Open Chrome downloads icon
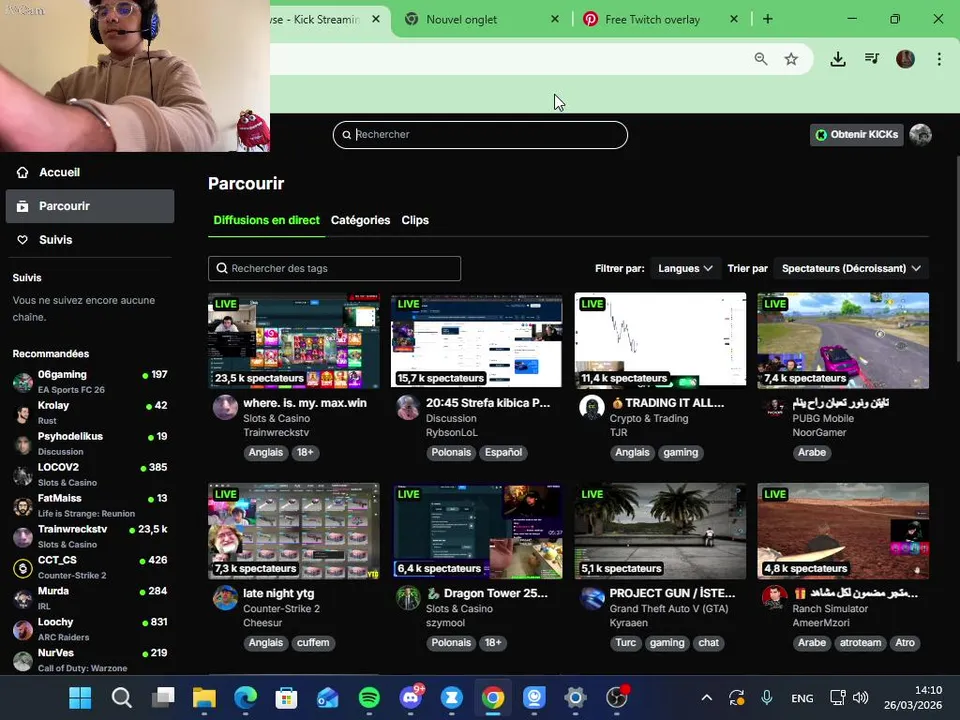Image resolution: width=960 pixels, height=720 pixels. click(x=838, y=59)
